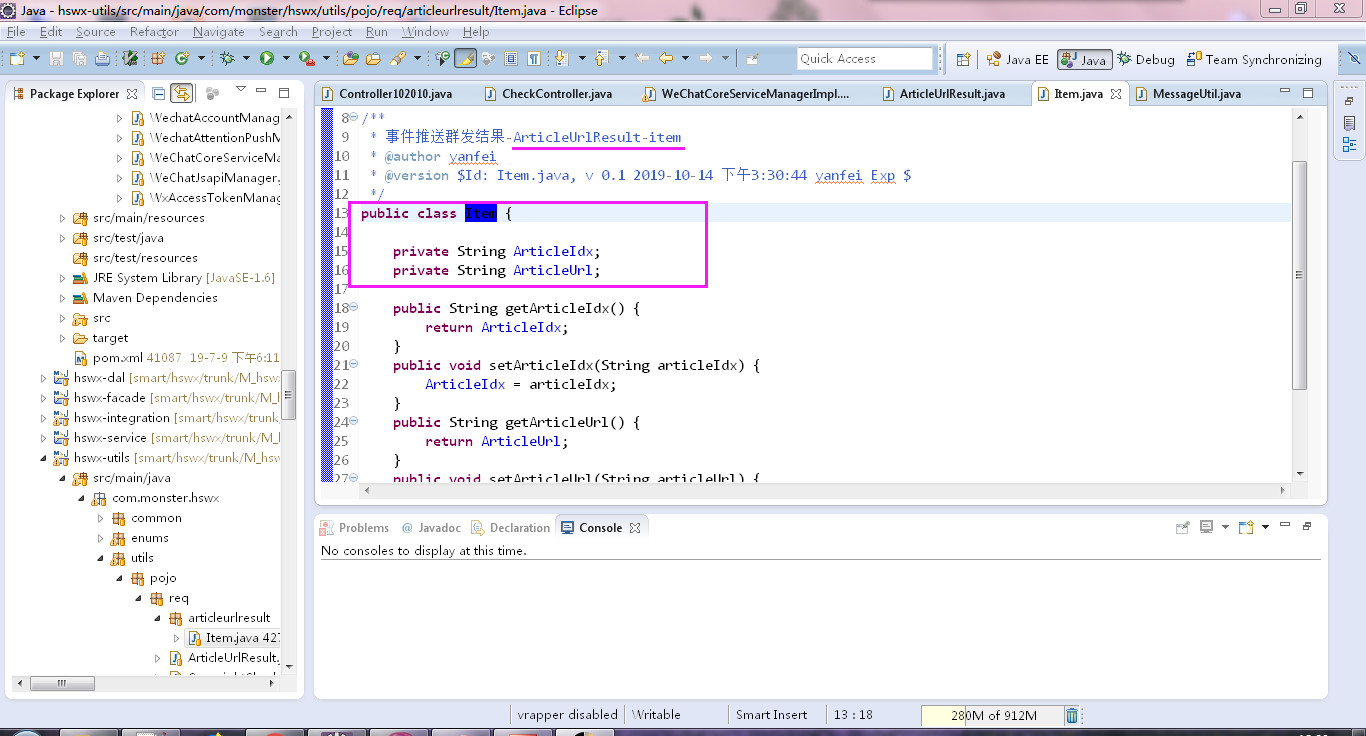Switch to MessageUtil.java editor tab
This screenshot has height=736, width=1366.
[x=1187, y=94]
